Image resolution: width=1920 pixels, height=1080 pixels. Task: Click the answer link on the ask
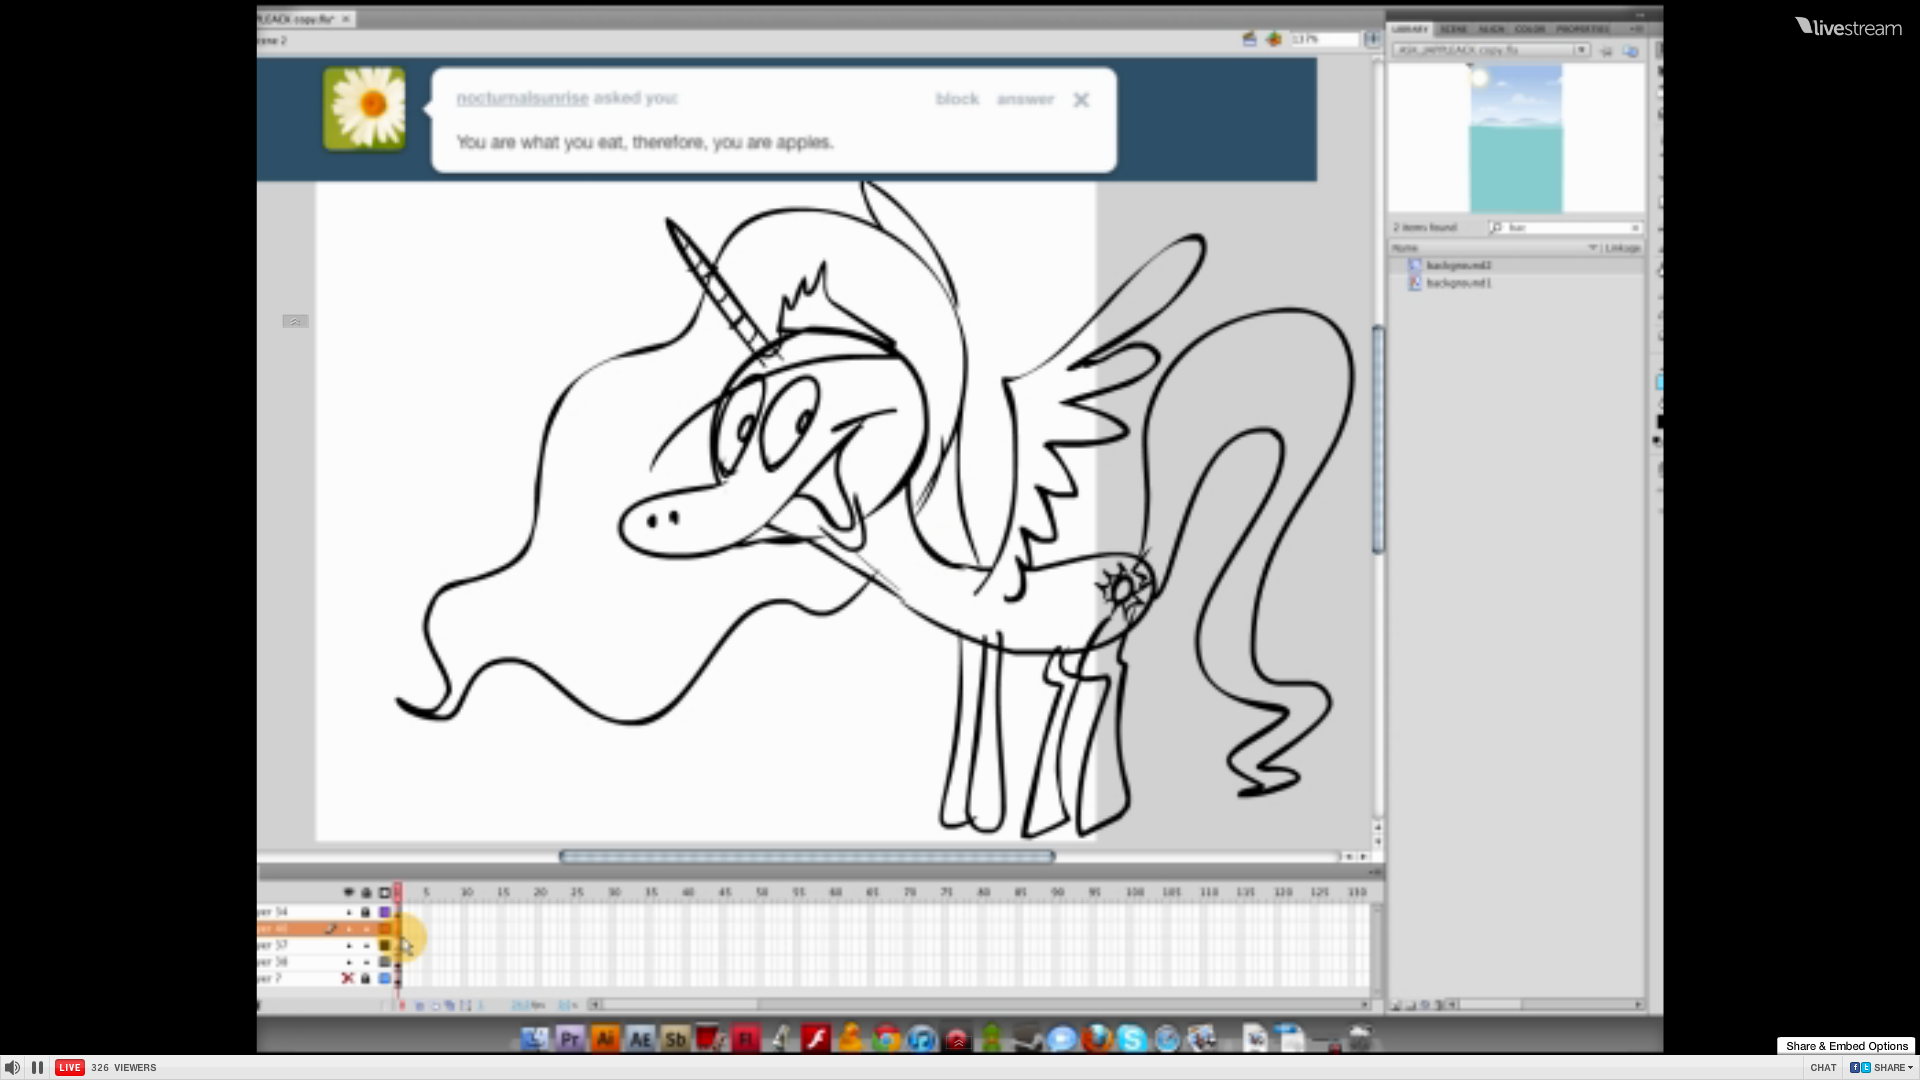coord(1025,99)
